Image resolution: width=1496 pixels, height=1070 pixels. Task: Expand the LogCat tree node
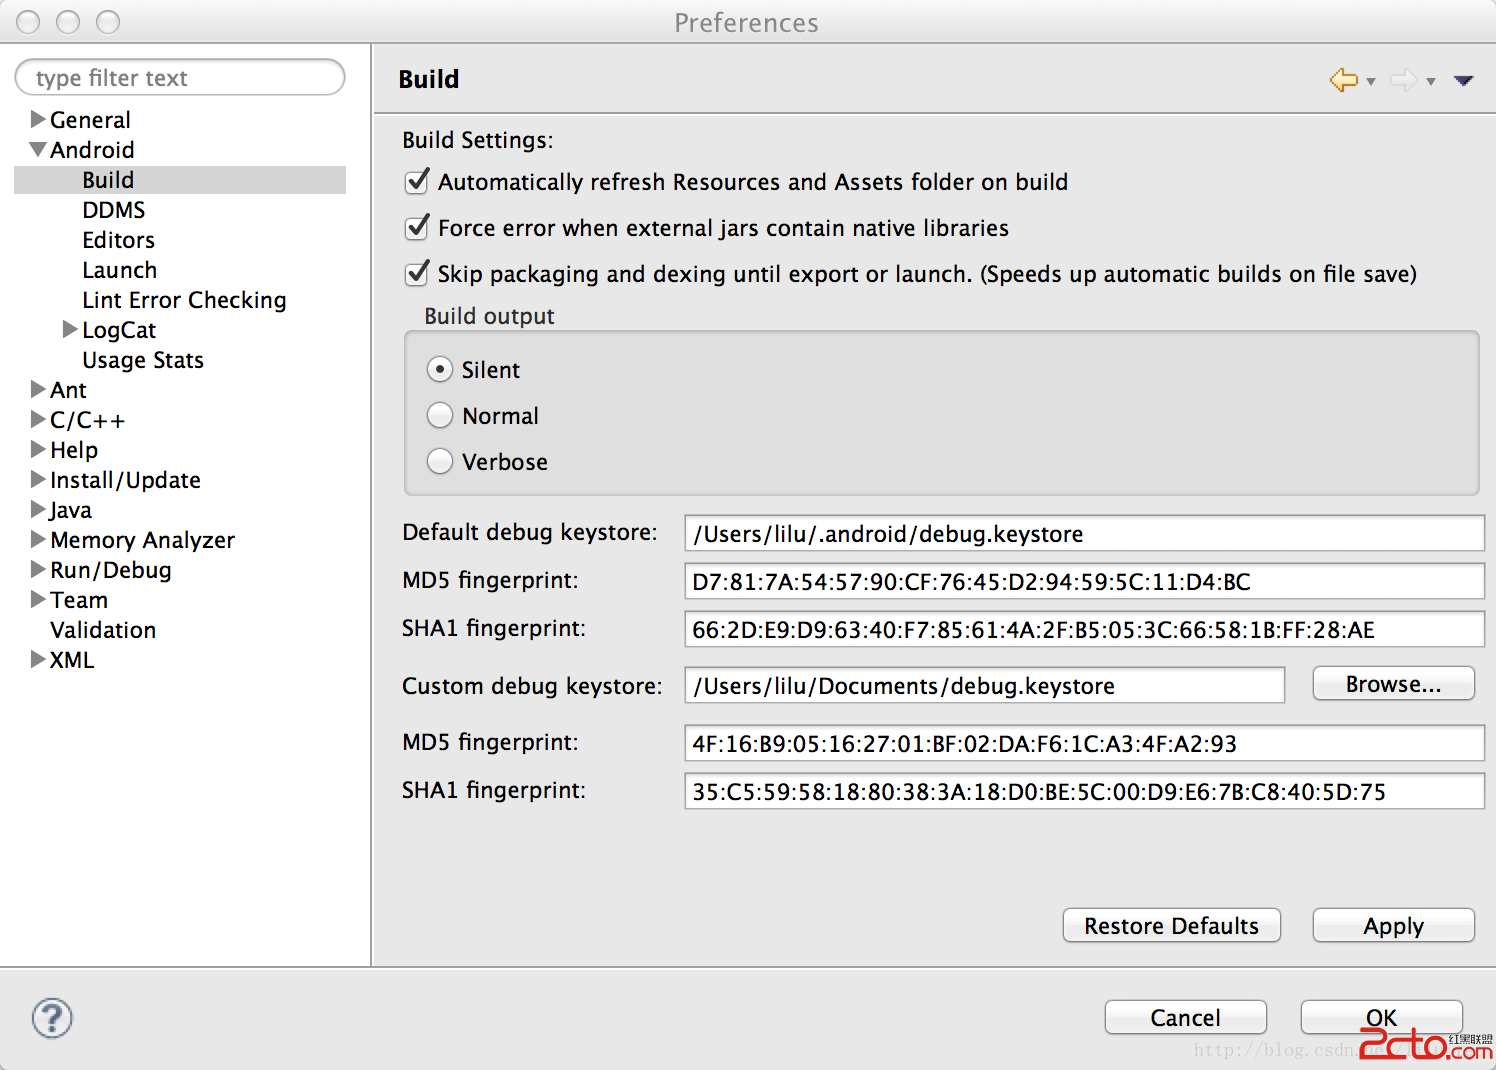(70, 329)
